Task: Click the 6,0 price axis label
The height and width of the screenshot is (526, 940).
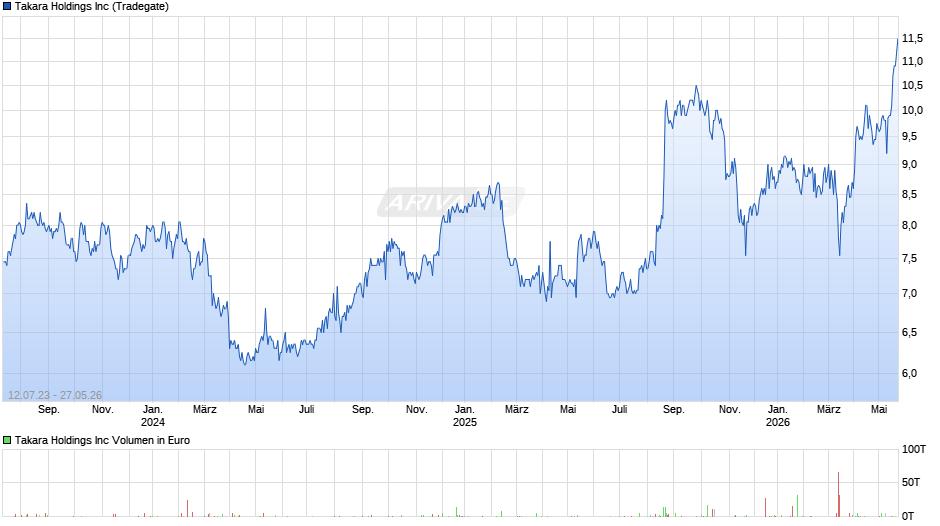Action: 909,373
